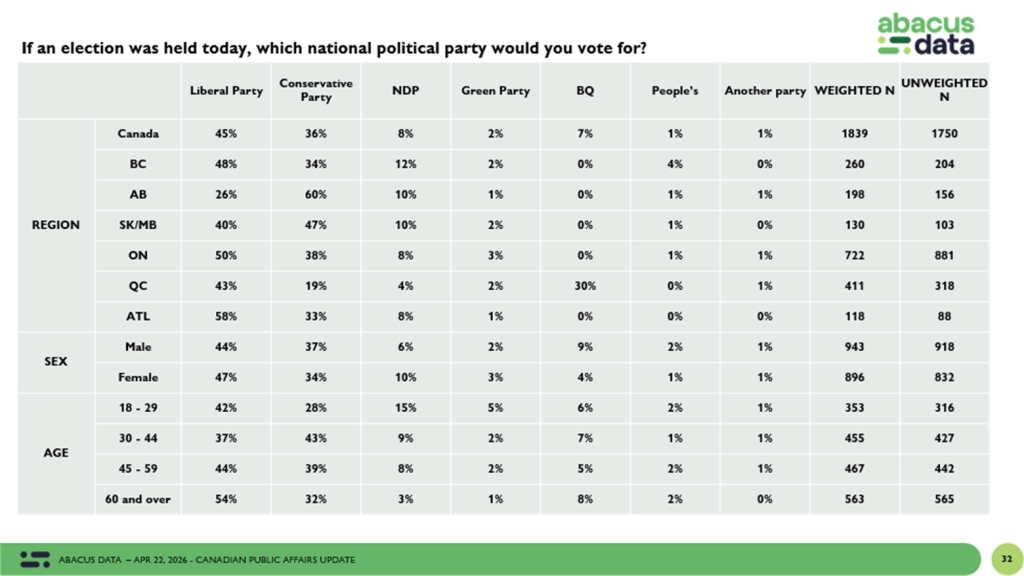The width and height of the screenshot is (1024, 576).
Task: Click the Abacus icon in footer bar
Action: point(35,559)
